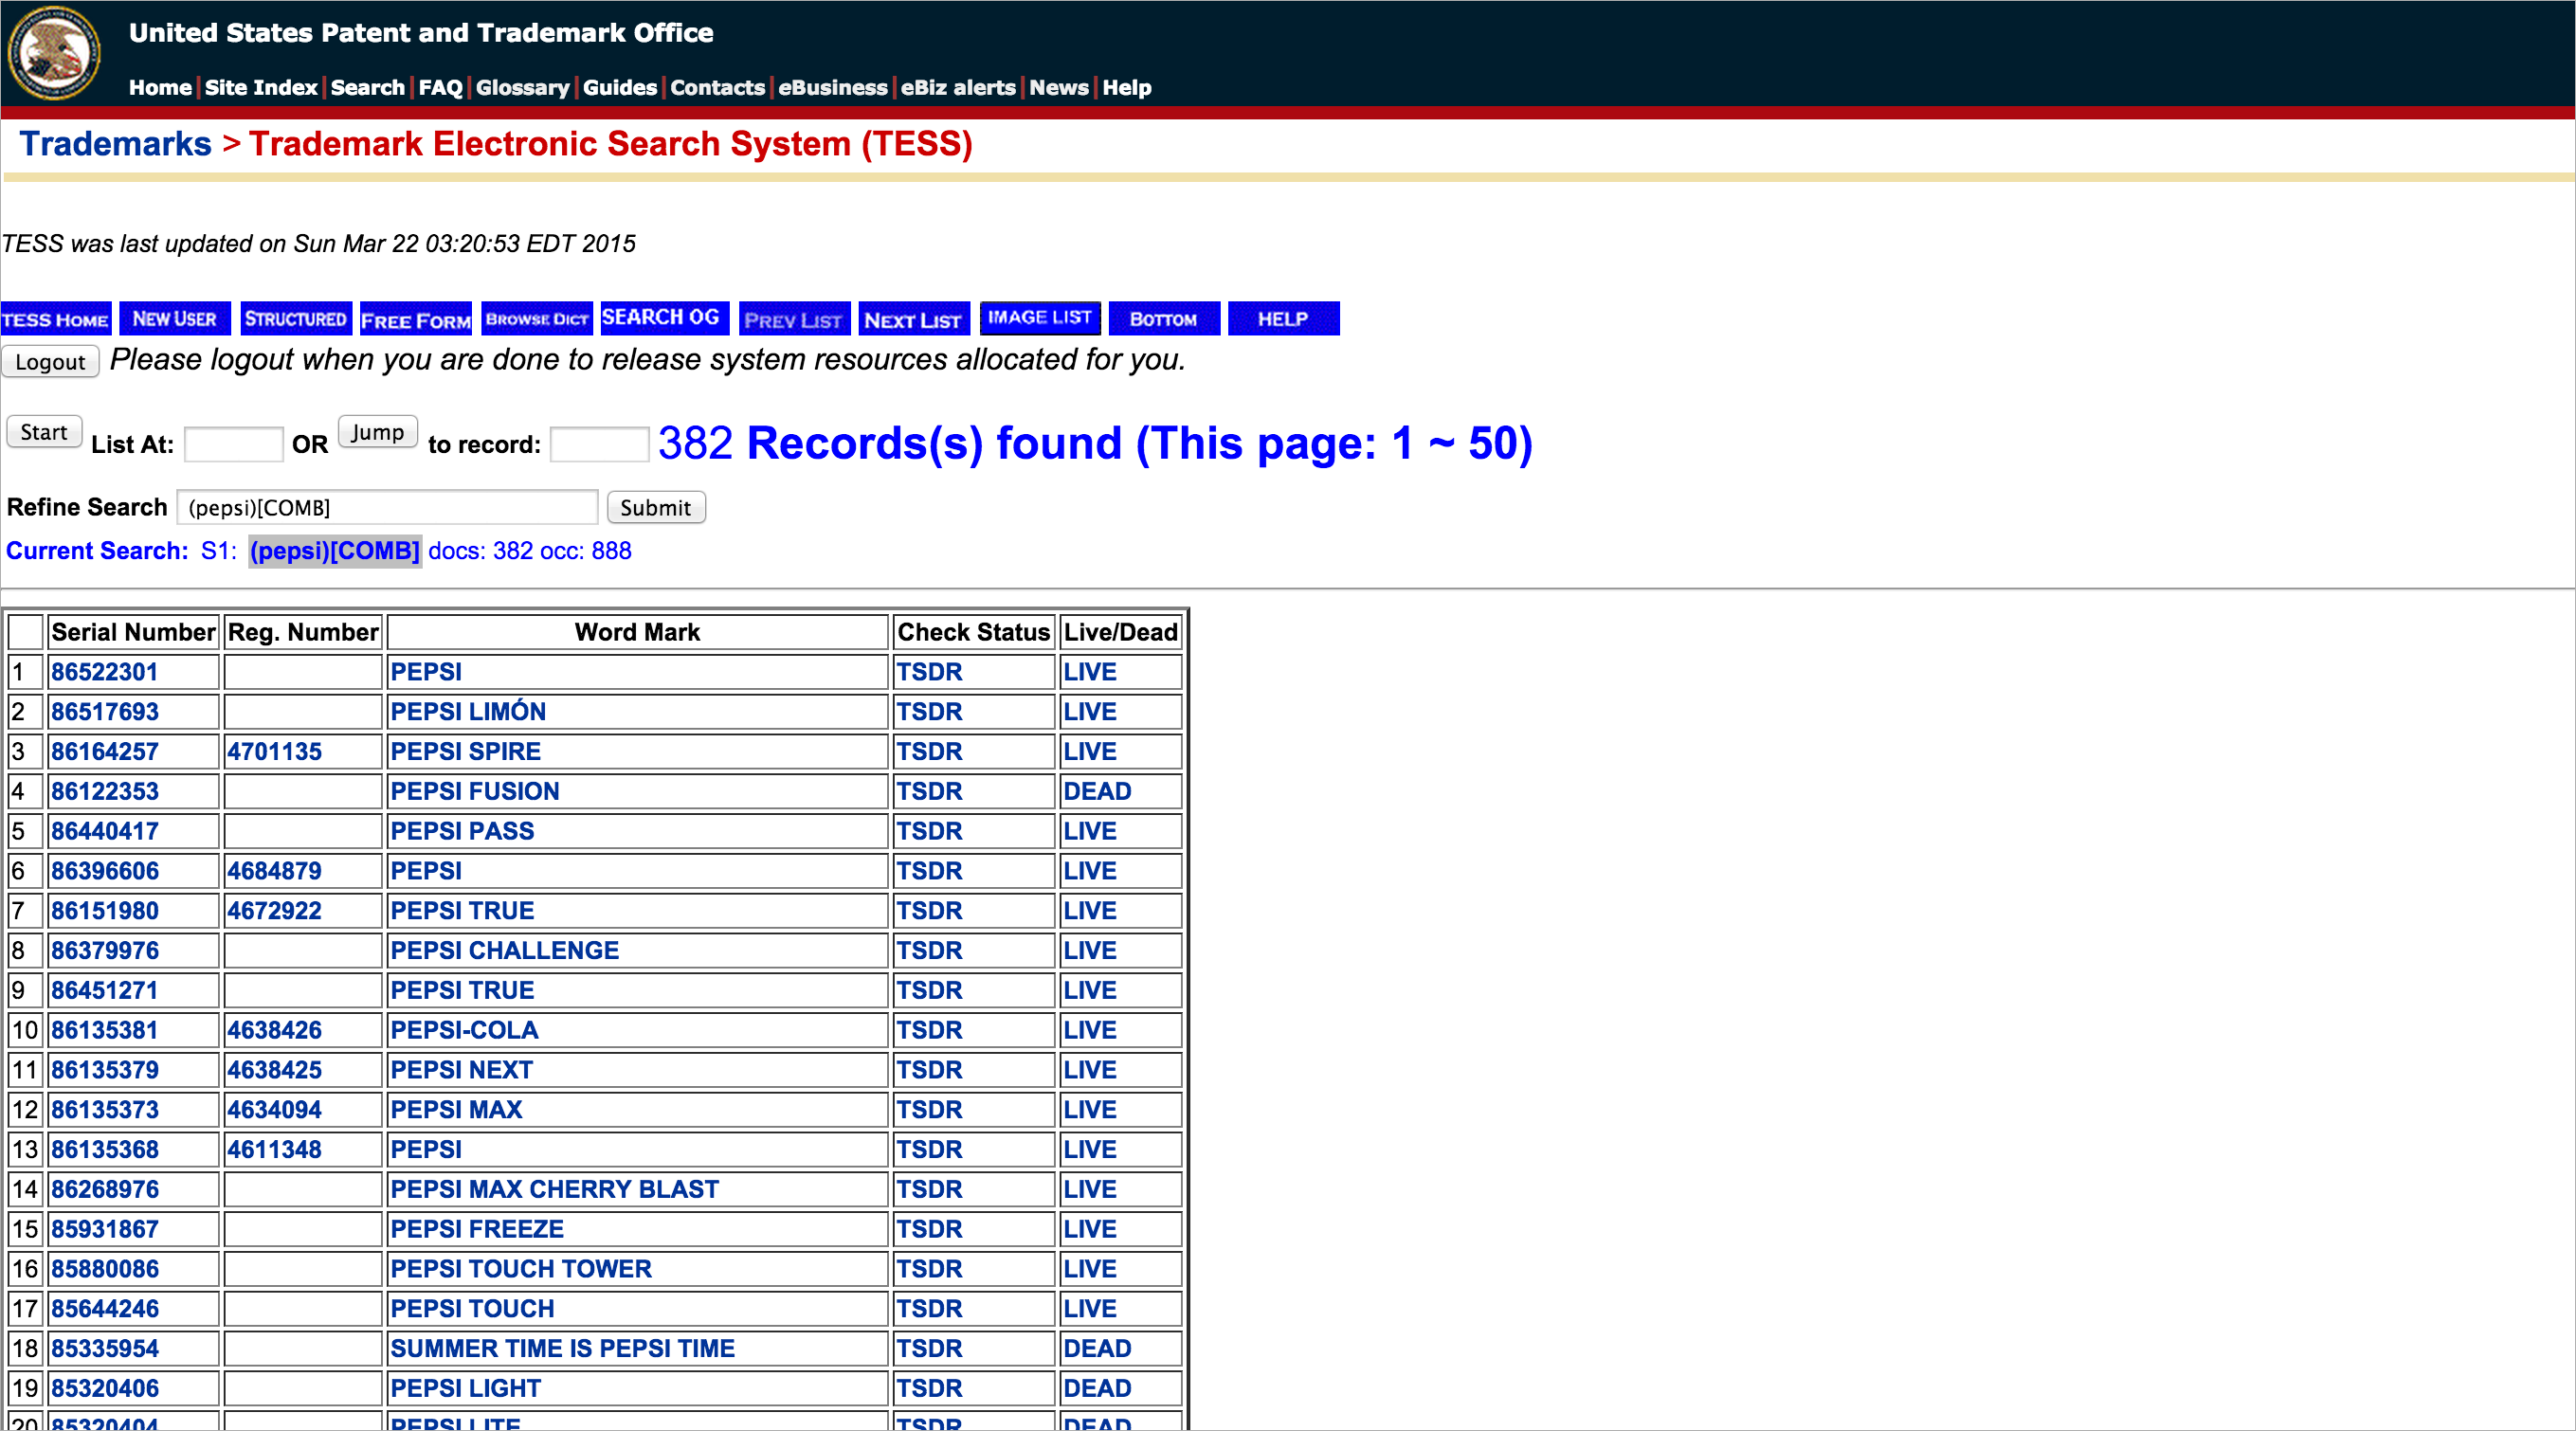The image size is (2576, 1431).
Task: Go to Next List page
Action: tap(914, 319)
